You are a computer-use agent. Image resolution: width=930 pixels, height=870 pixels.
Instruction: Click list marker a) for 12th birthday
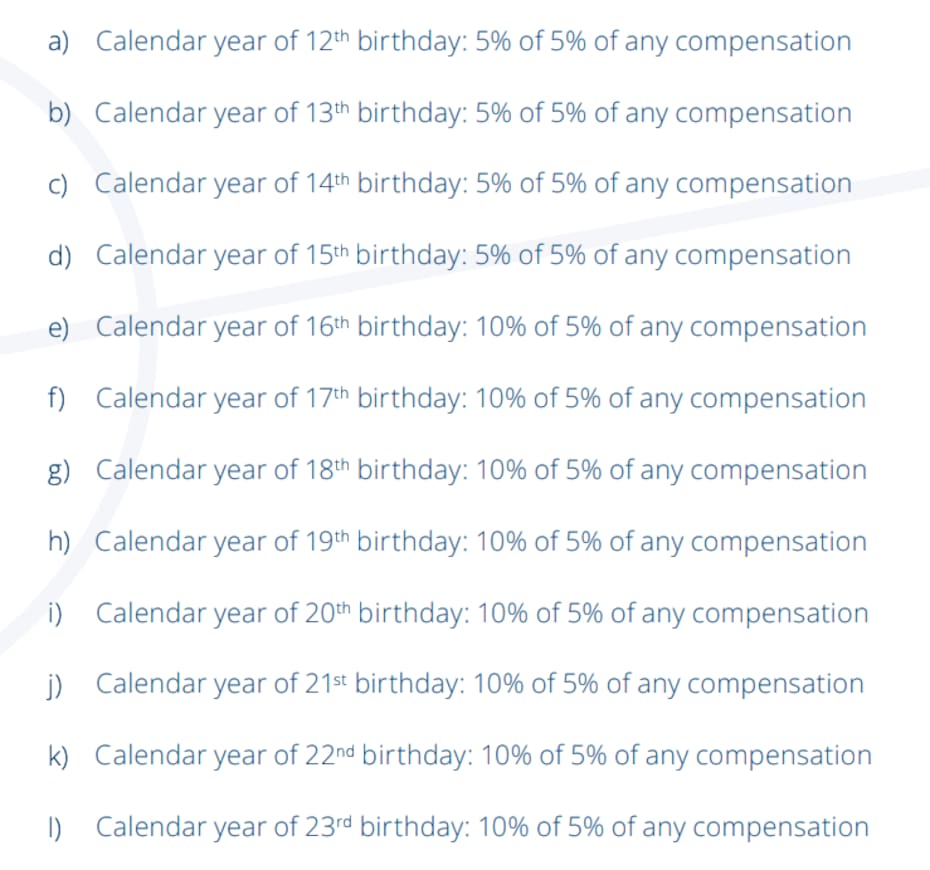tap(58, 42)
